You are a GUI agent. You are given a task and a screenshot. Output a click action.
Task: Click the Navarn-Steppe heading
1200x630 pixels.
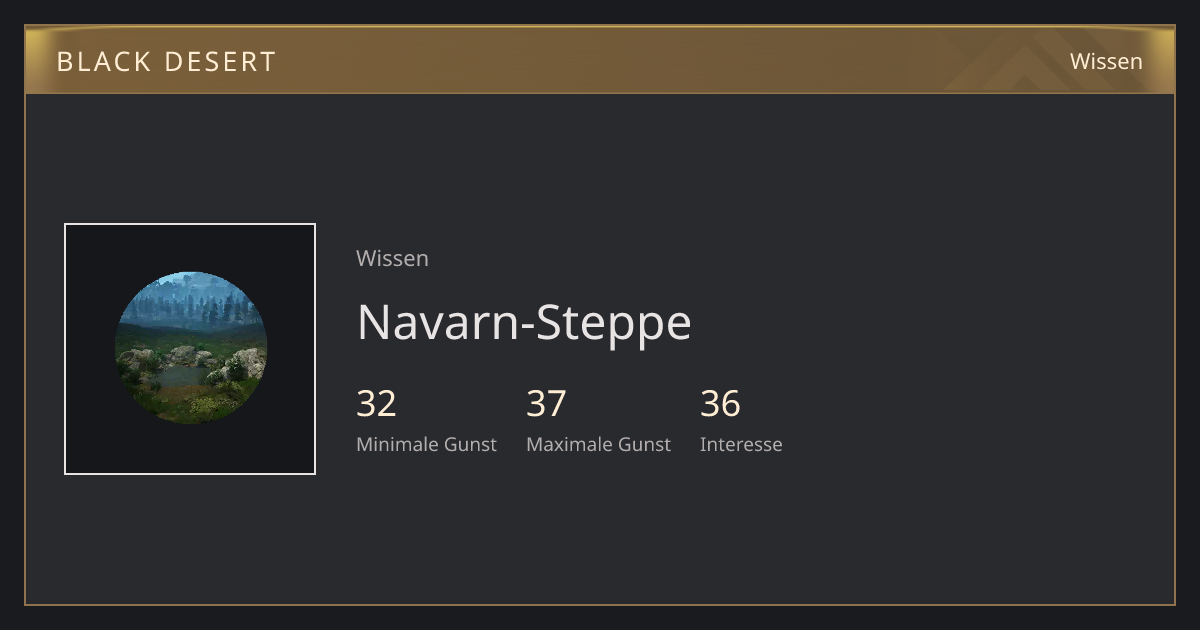pyautogui.click(x=524, y=322)
